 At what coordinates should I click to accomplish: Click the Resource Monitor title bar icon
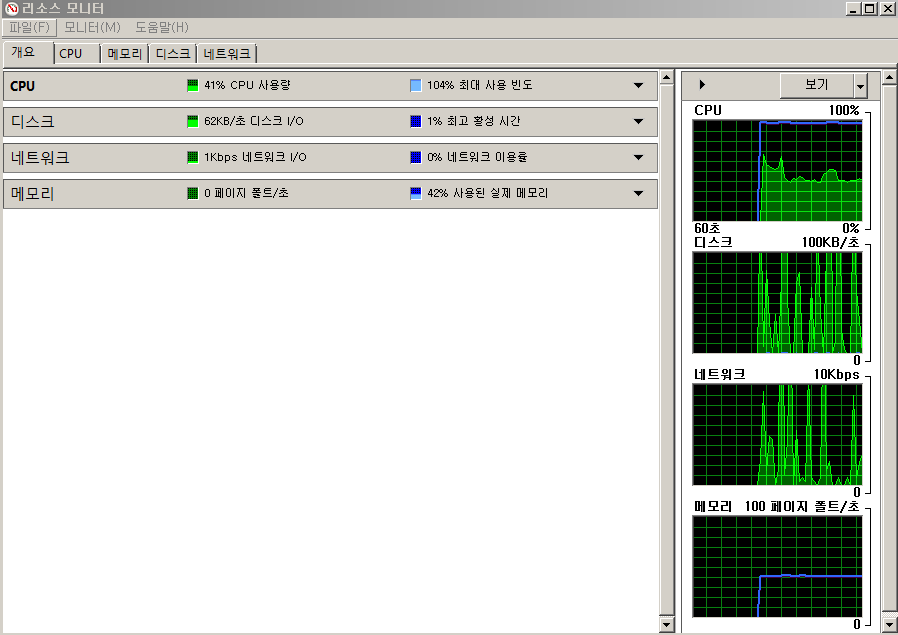pyautogui.click(x=11, y=8)
